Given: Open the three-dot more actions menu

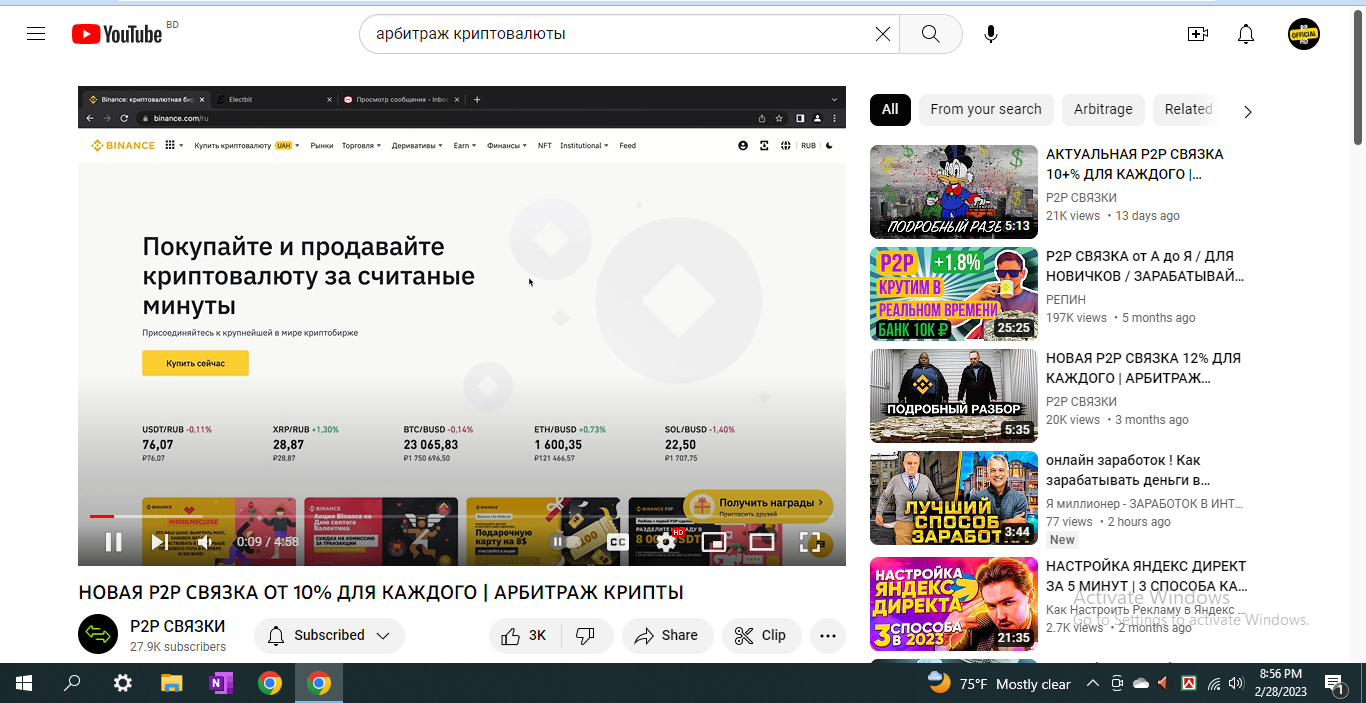Looking at the screenshot, I should (x=828, y=636).
